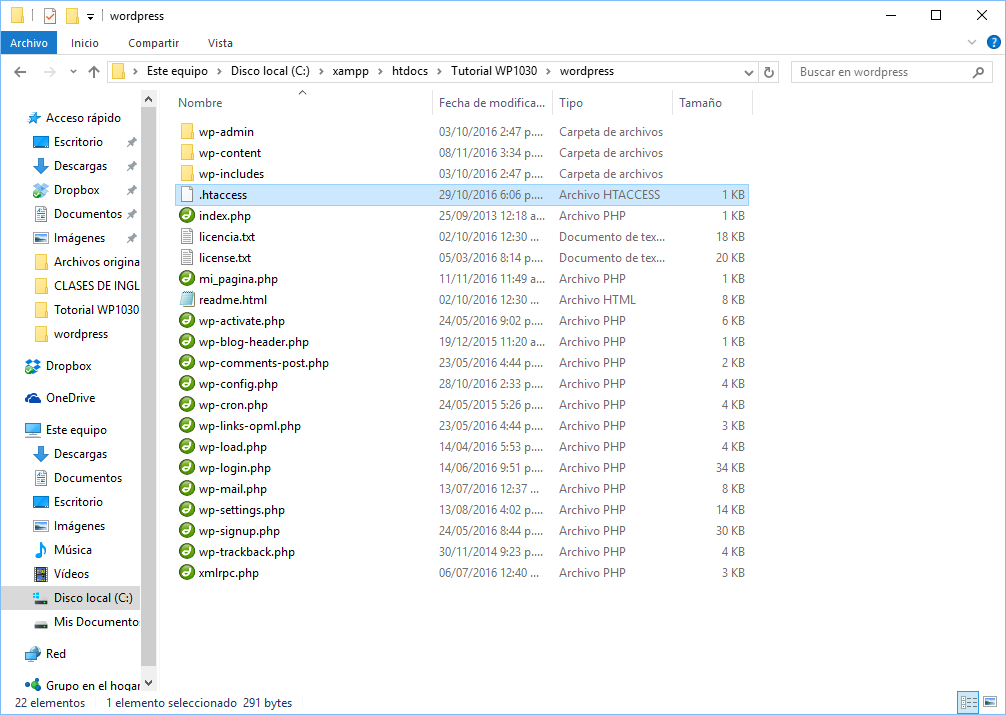Click the New Folder icon in the title bar
The image size is (1006, 715).
tap(72, 15)
